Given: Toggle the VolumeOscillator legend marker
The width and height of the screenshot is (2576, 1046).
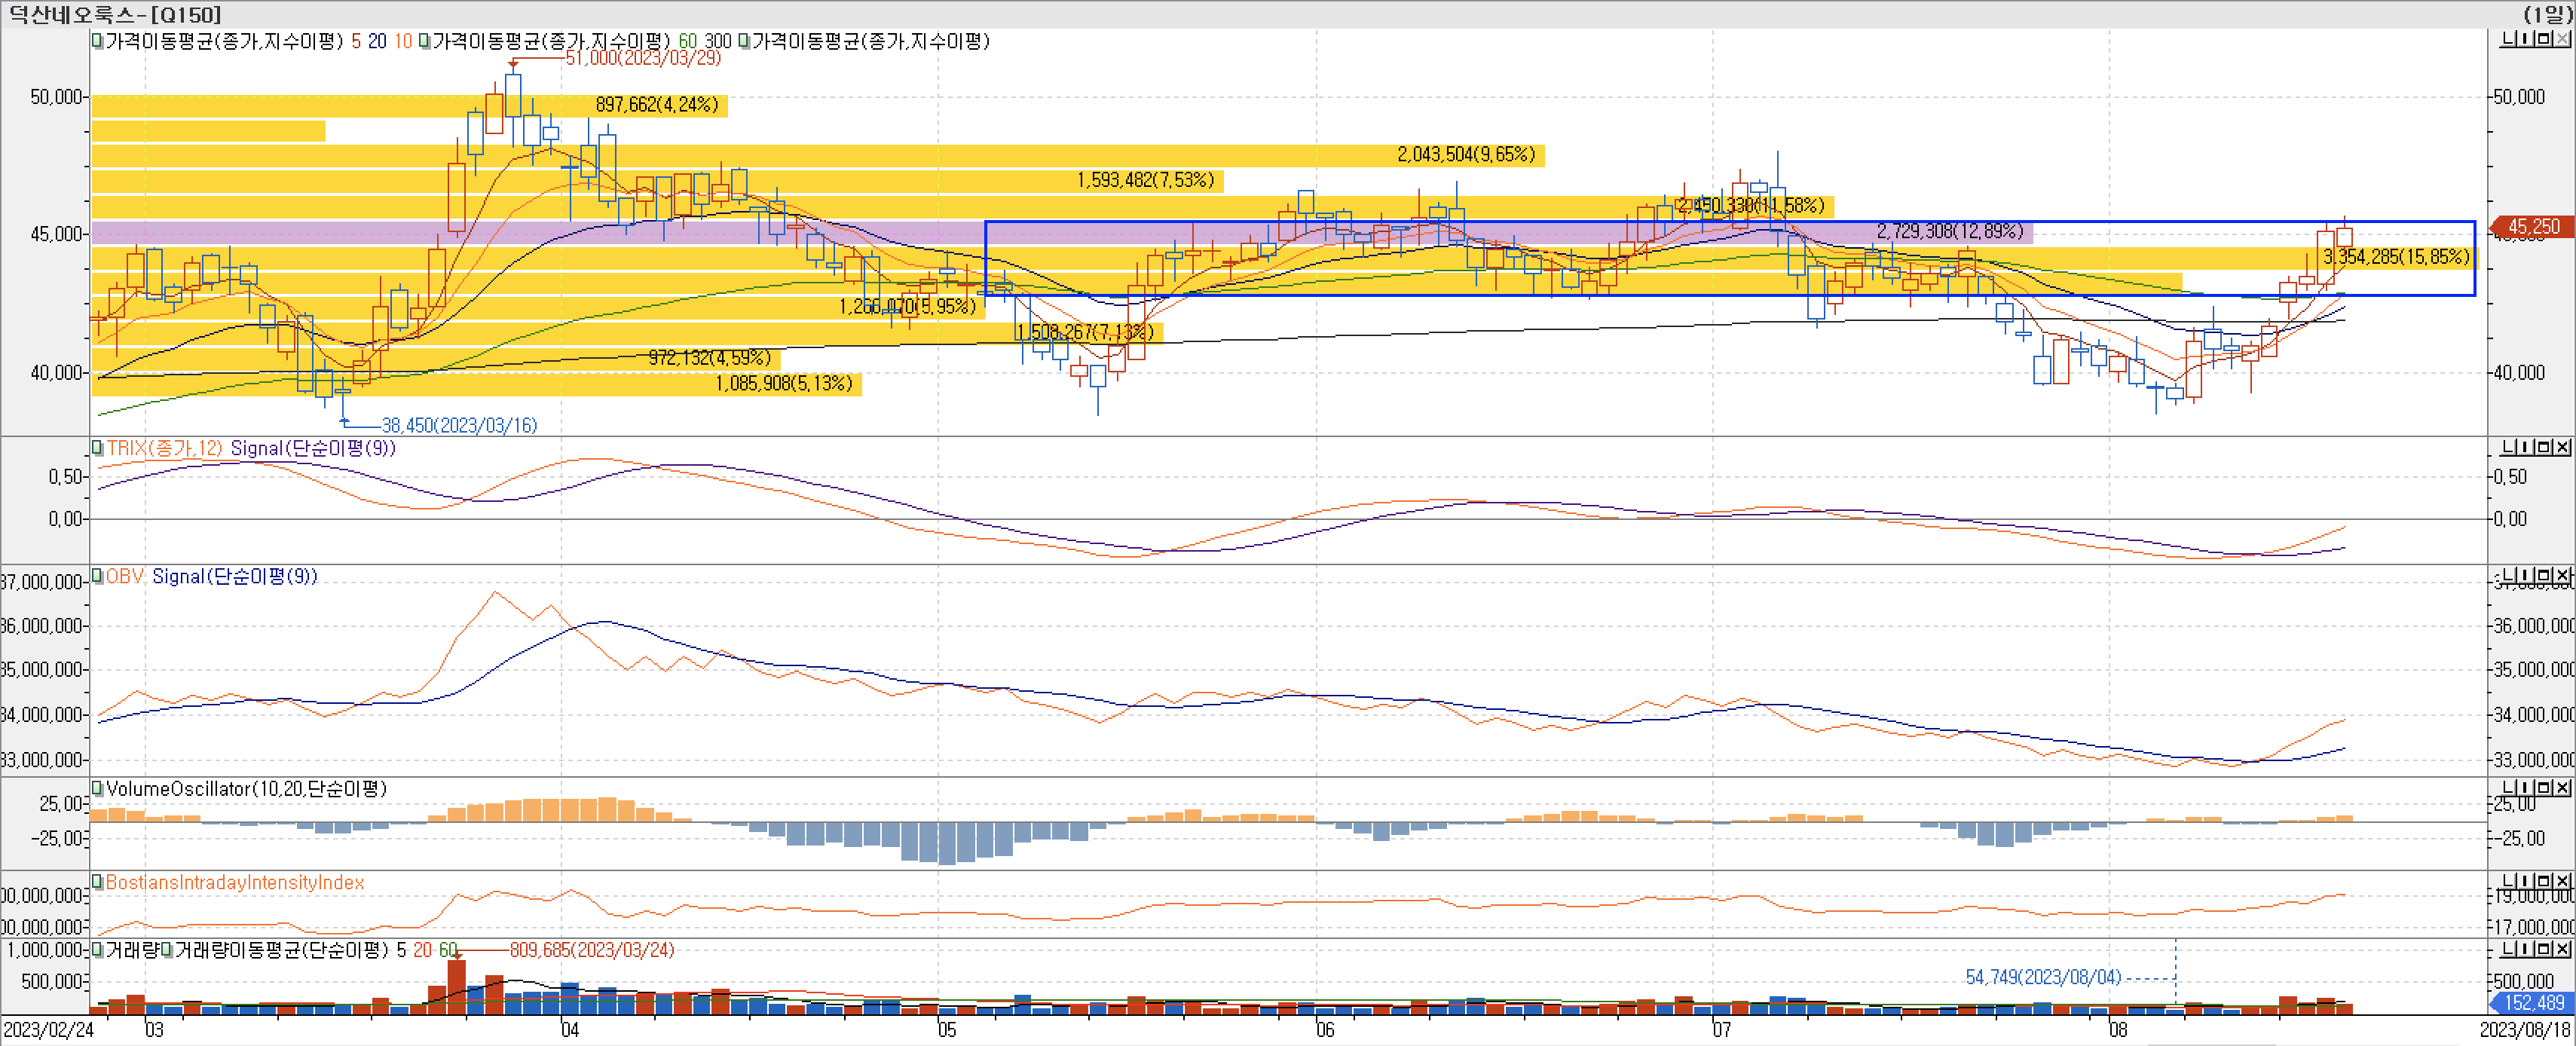Looking at the screenshot, I should click(x=97, y=789).
